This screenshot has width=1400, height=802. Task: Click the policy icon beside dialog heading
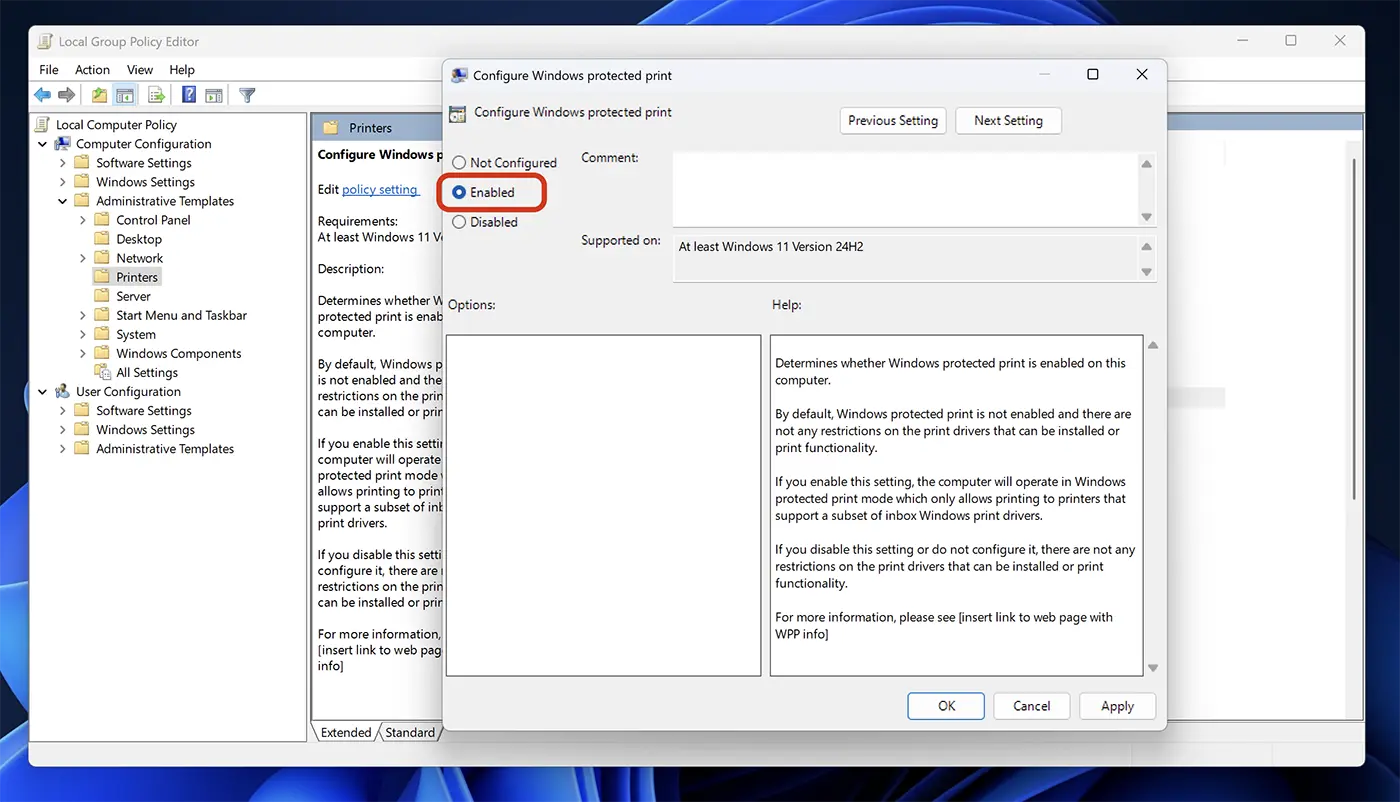pyautogui.click(x=457, y=113)
